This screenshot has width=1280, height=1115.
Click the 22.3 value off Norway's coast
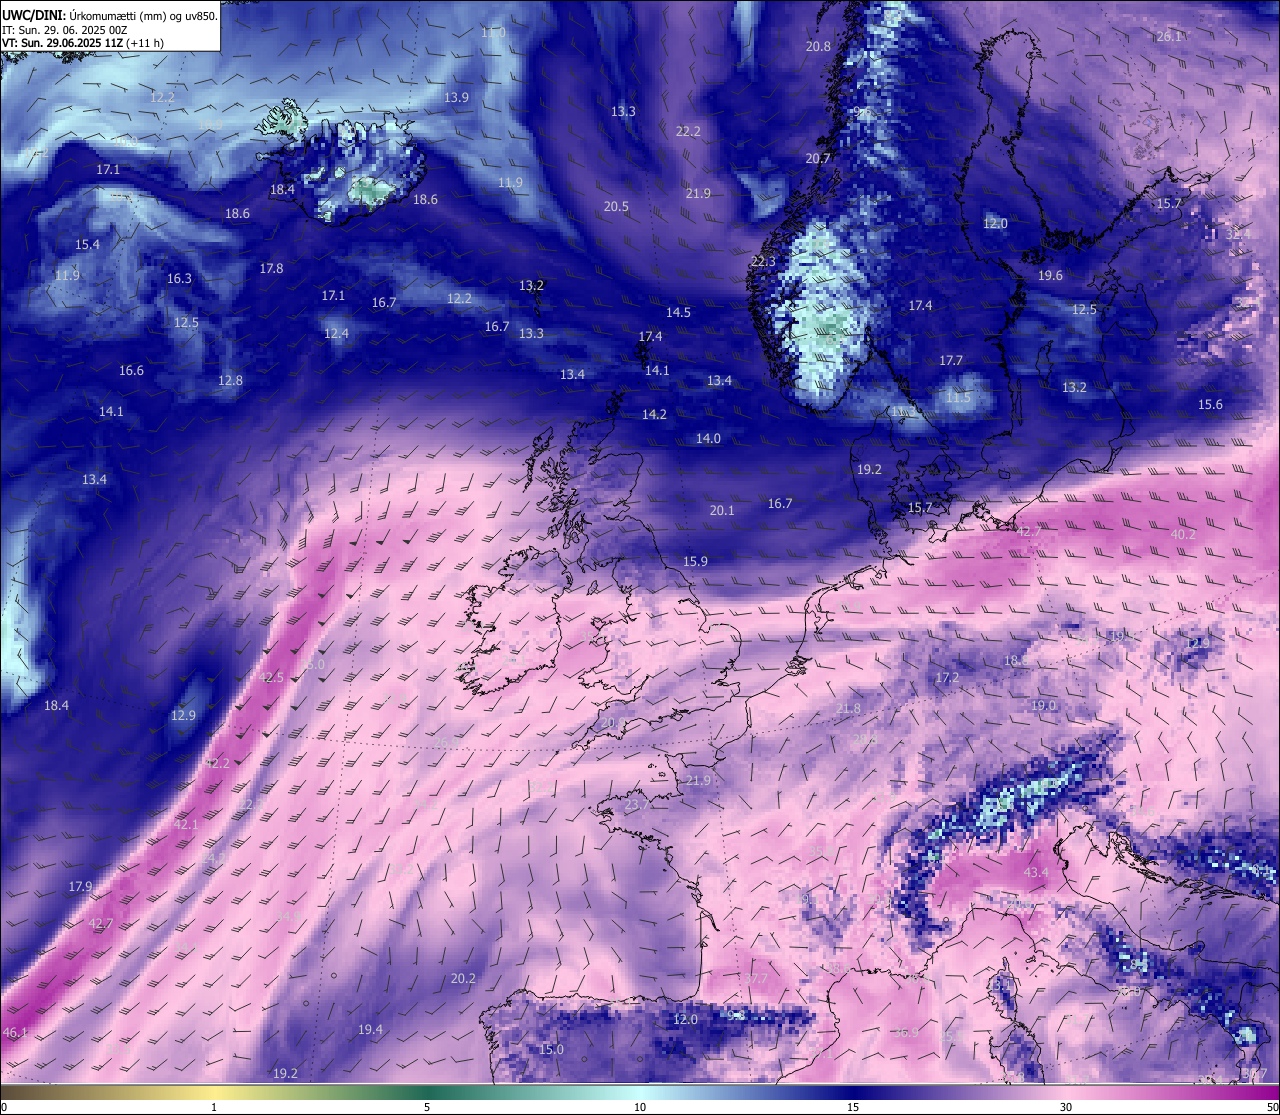click(763, 261)
